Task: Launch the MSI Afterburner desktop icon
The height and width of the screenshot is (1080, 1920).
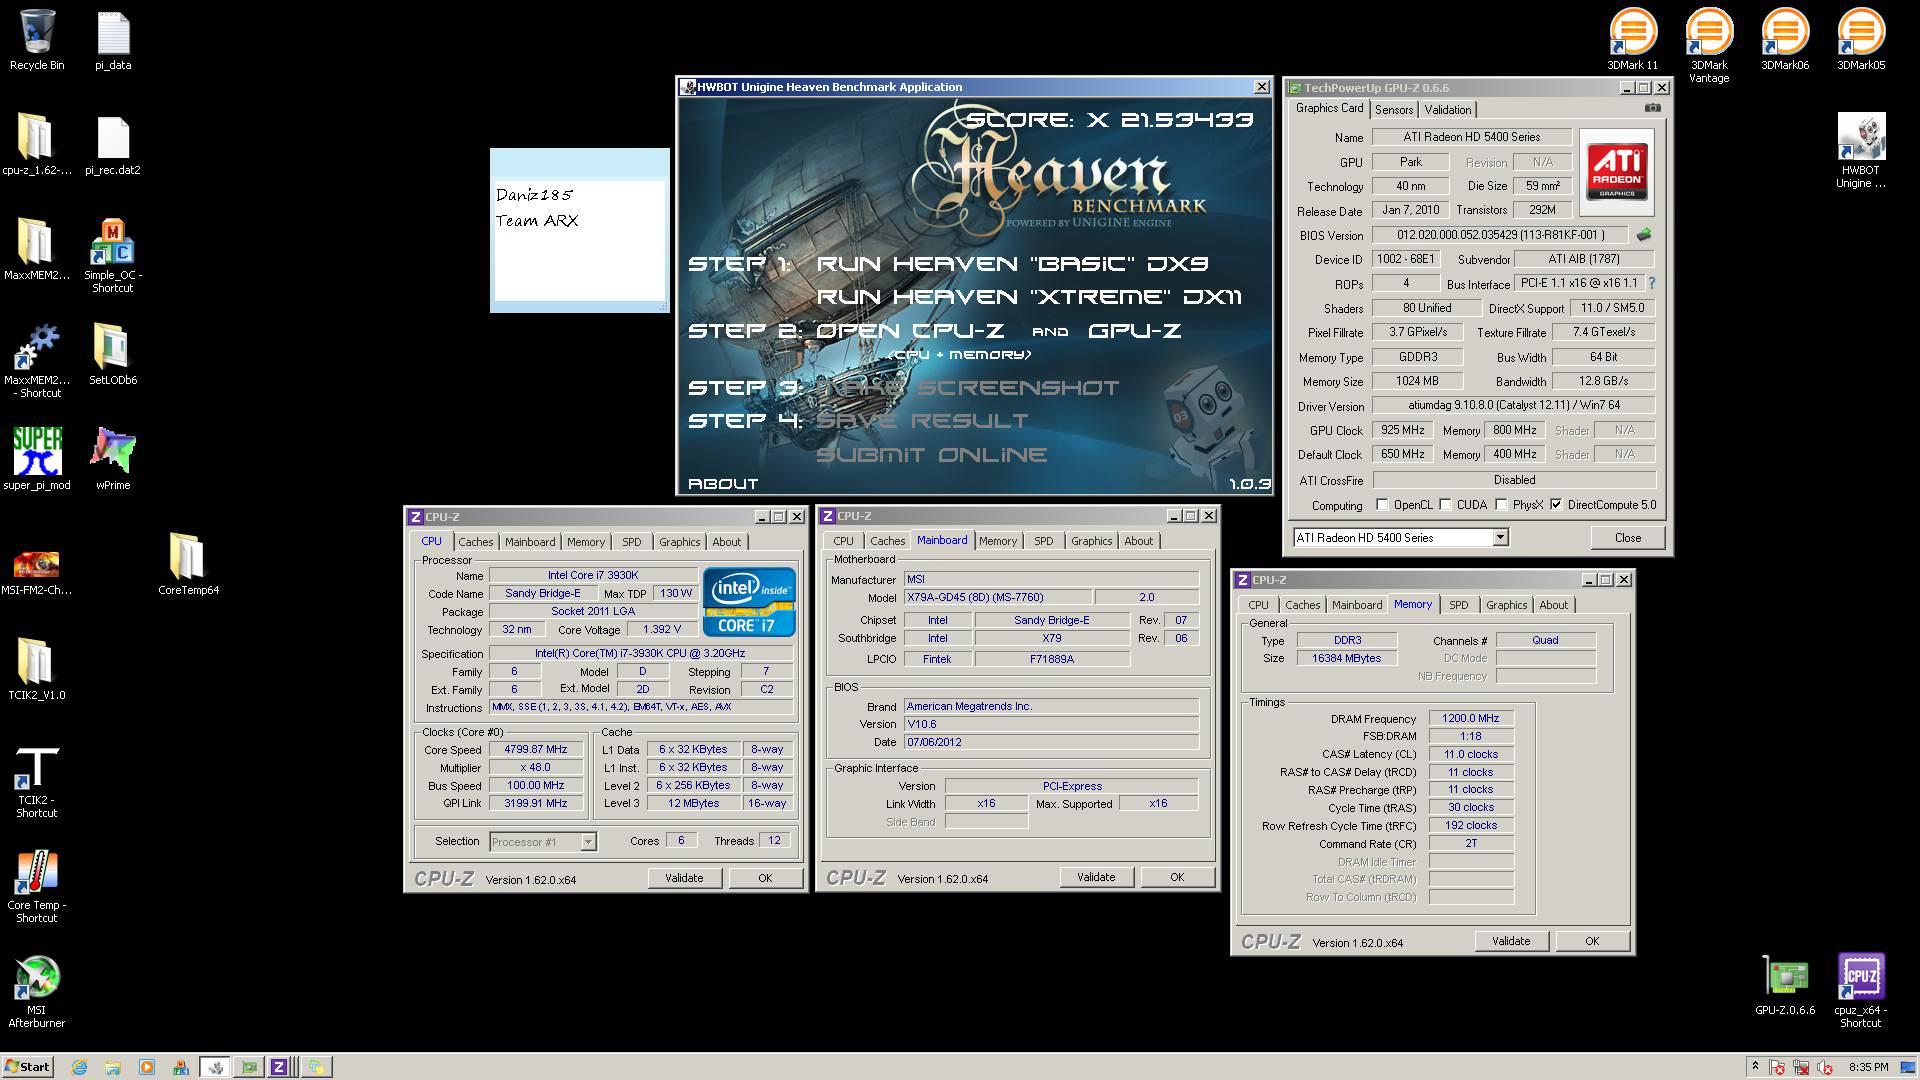Action: pos(37,991)
